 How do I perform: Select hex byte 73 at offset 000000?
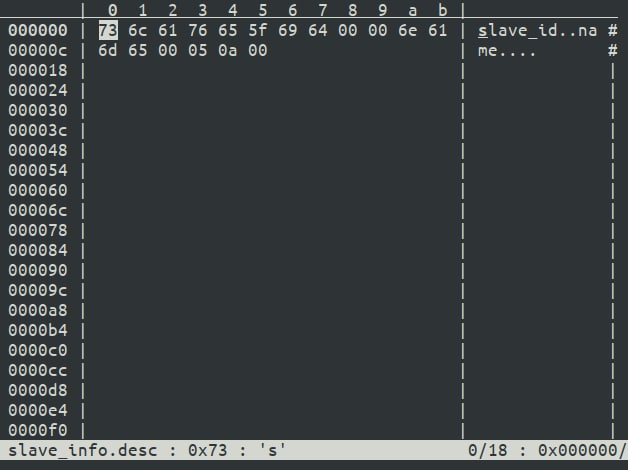point(108,30)
